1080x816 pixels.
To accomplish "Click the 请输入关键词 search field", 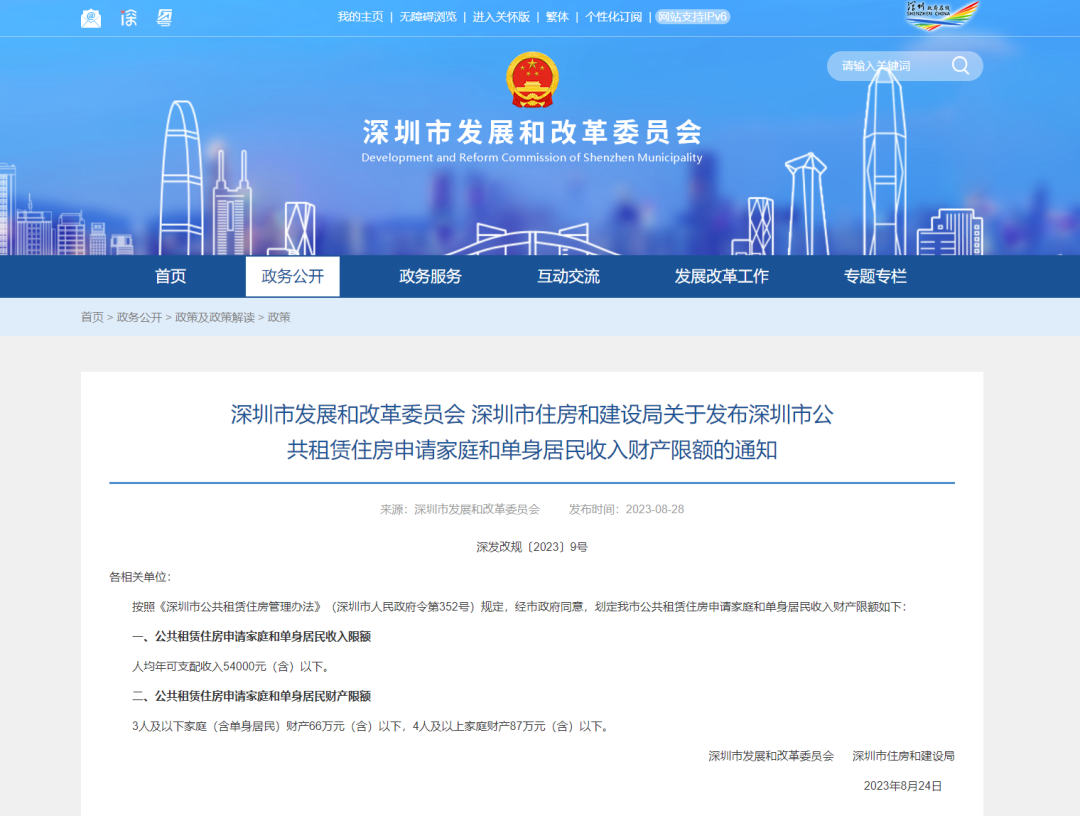I will [x=886, y=66].
